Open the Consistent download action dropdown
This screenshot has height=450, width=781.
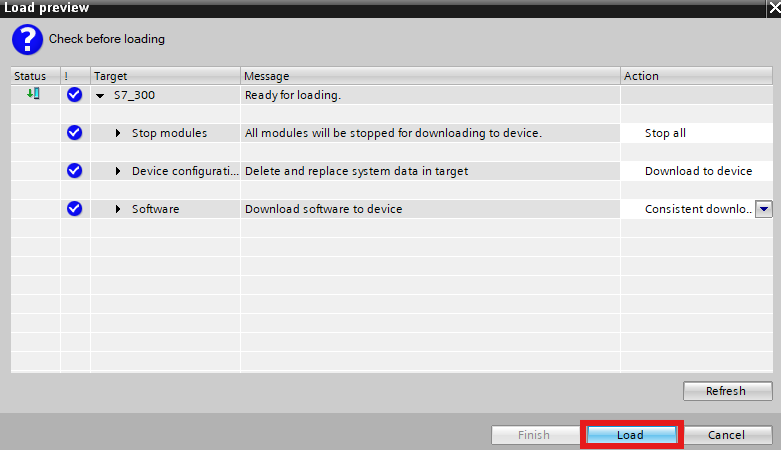pos(763,209)
